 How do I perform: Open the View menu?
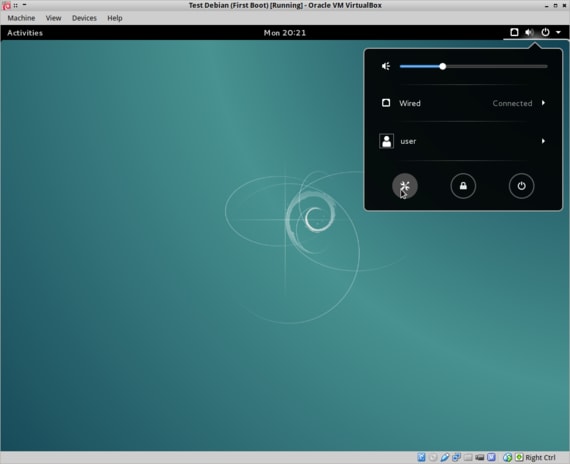[53, 18]
